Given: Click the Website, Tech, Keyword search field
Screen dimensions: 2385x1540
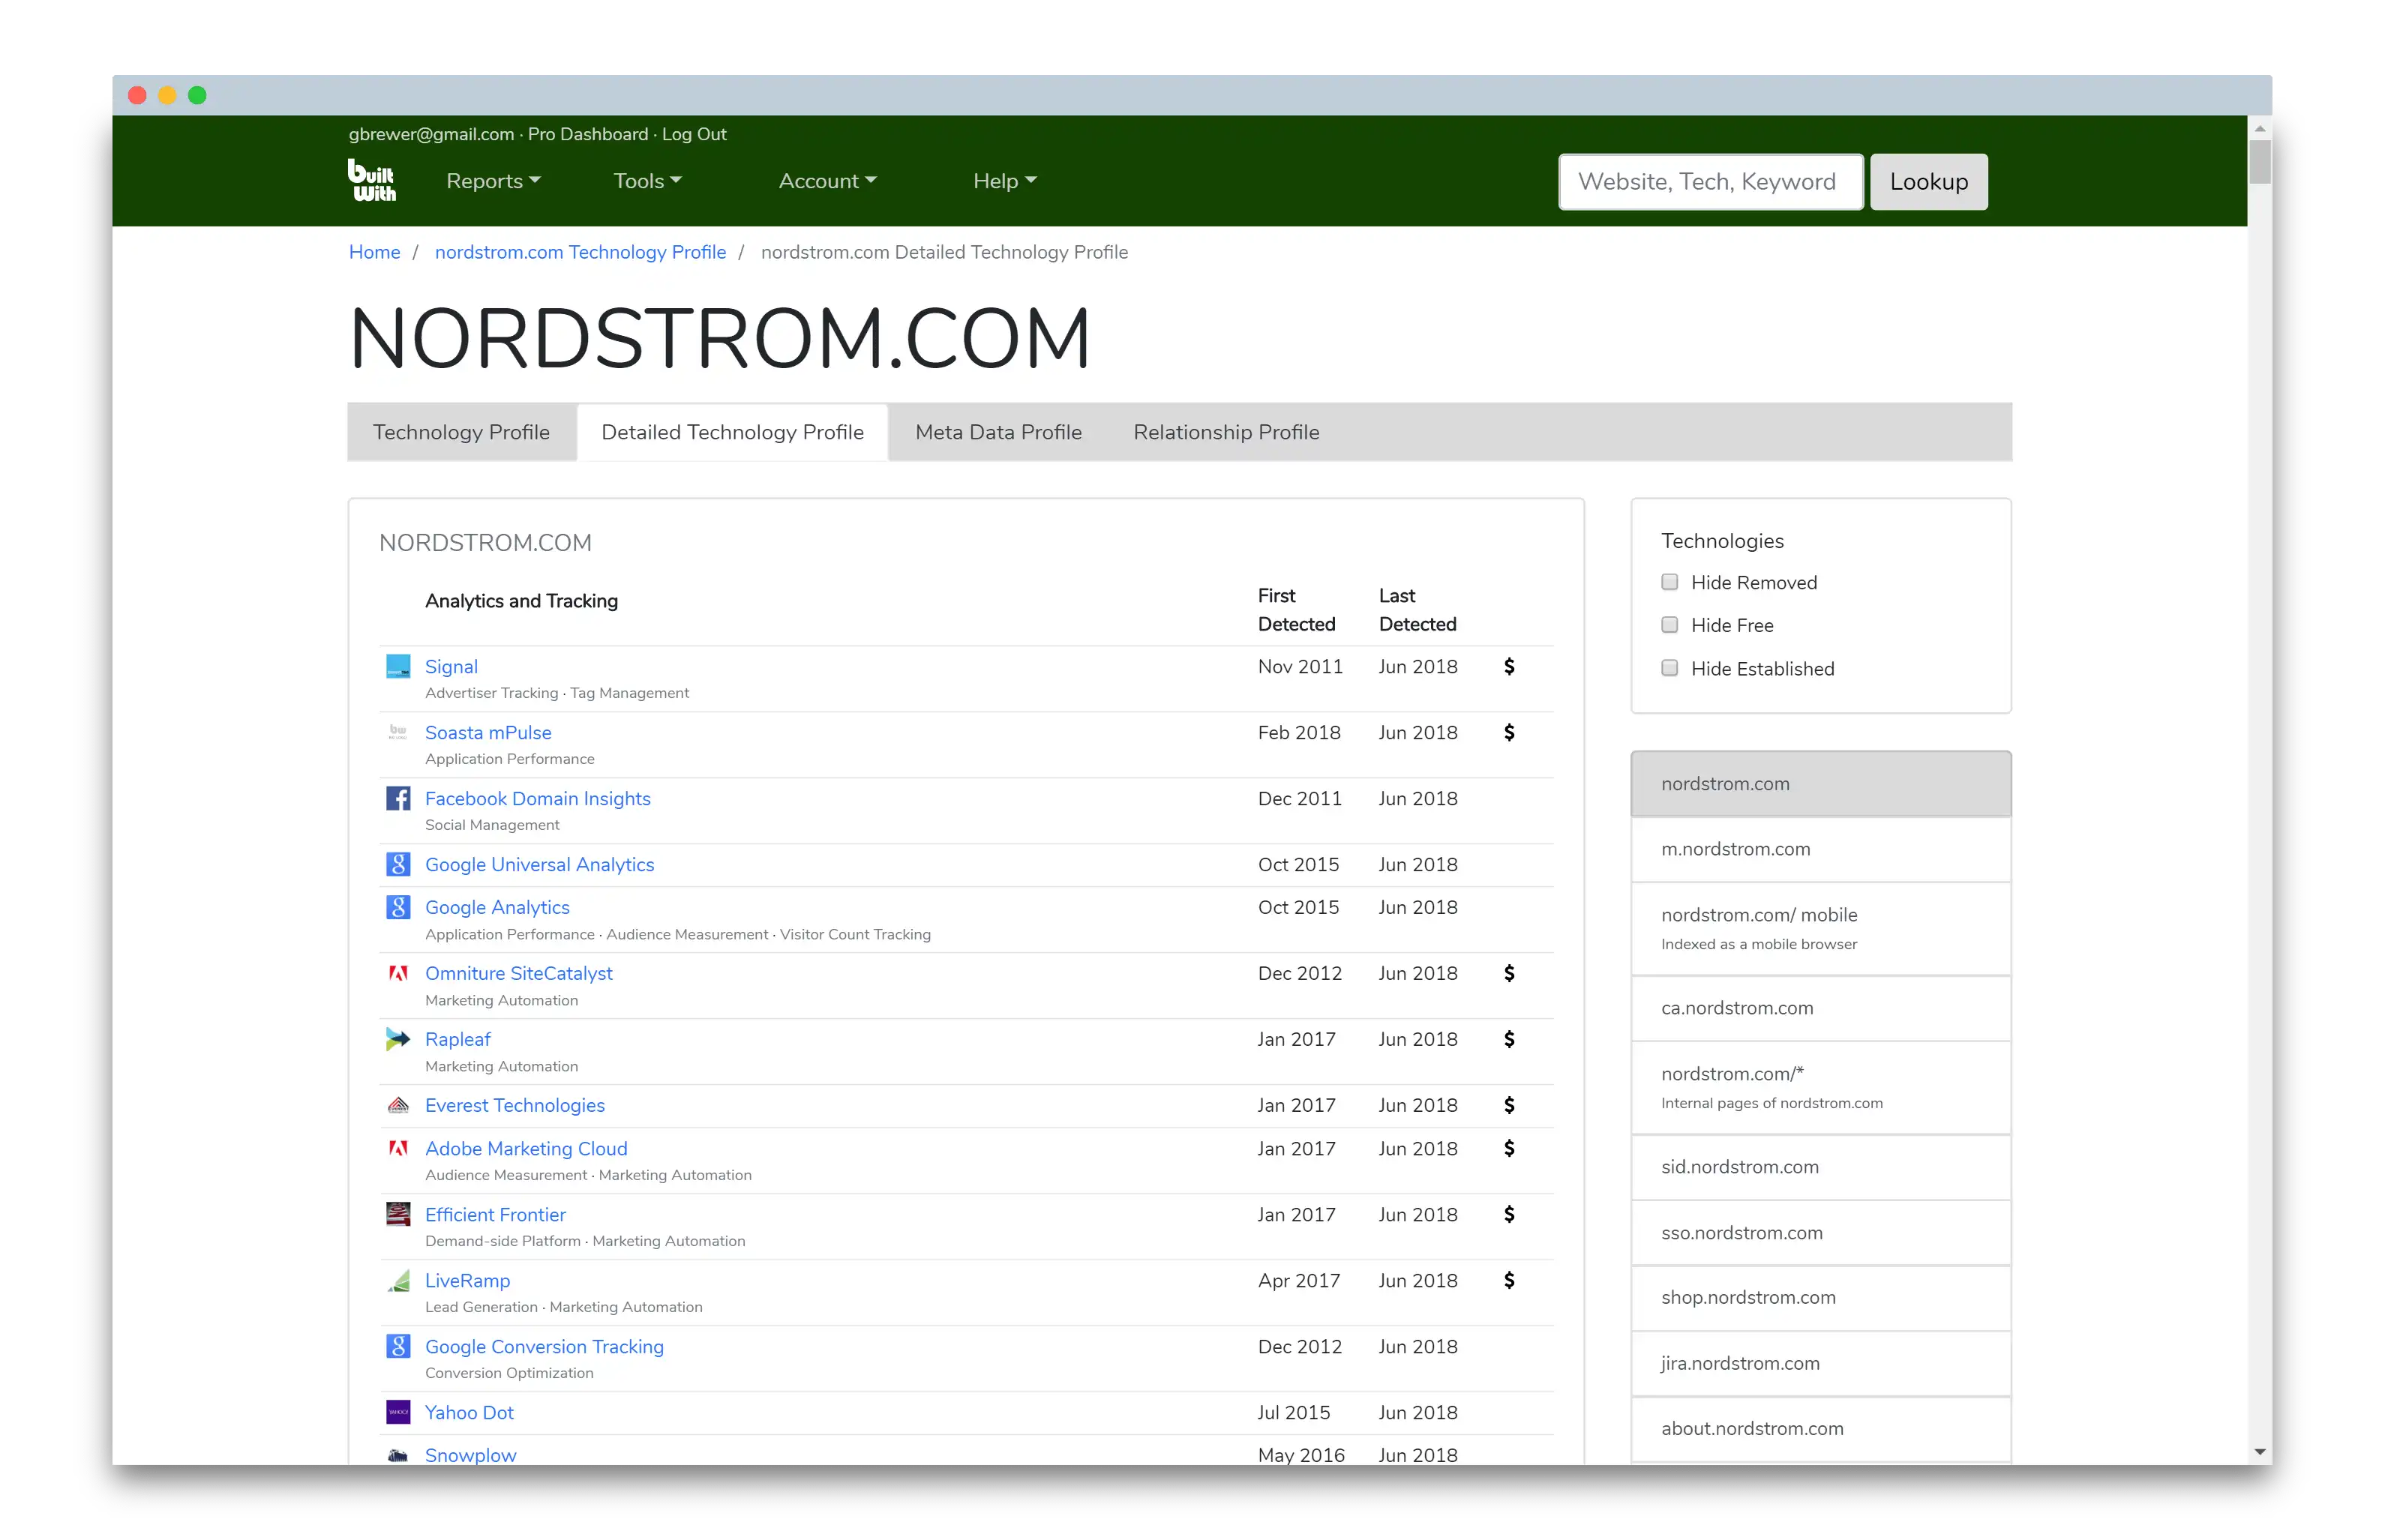Looking at the screenshot, I should [x=1710, y=181].
